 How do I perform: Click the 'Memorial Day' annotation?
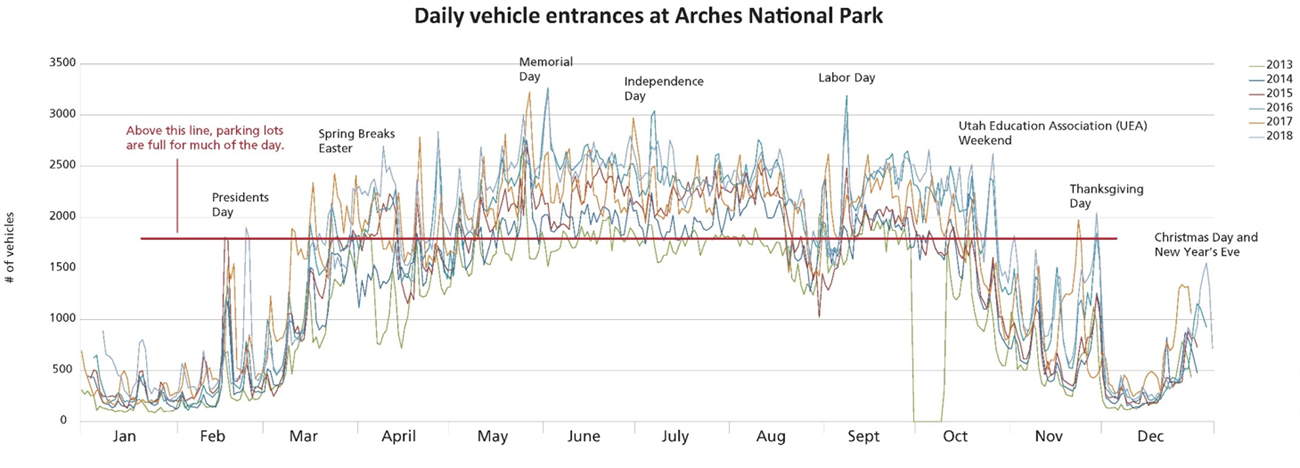tap(545, 68)
